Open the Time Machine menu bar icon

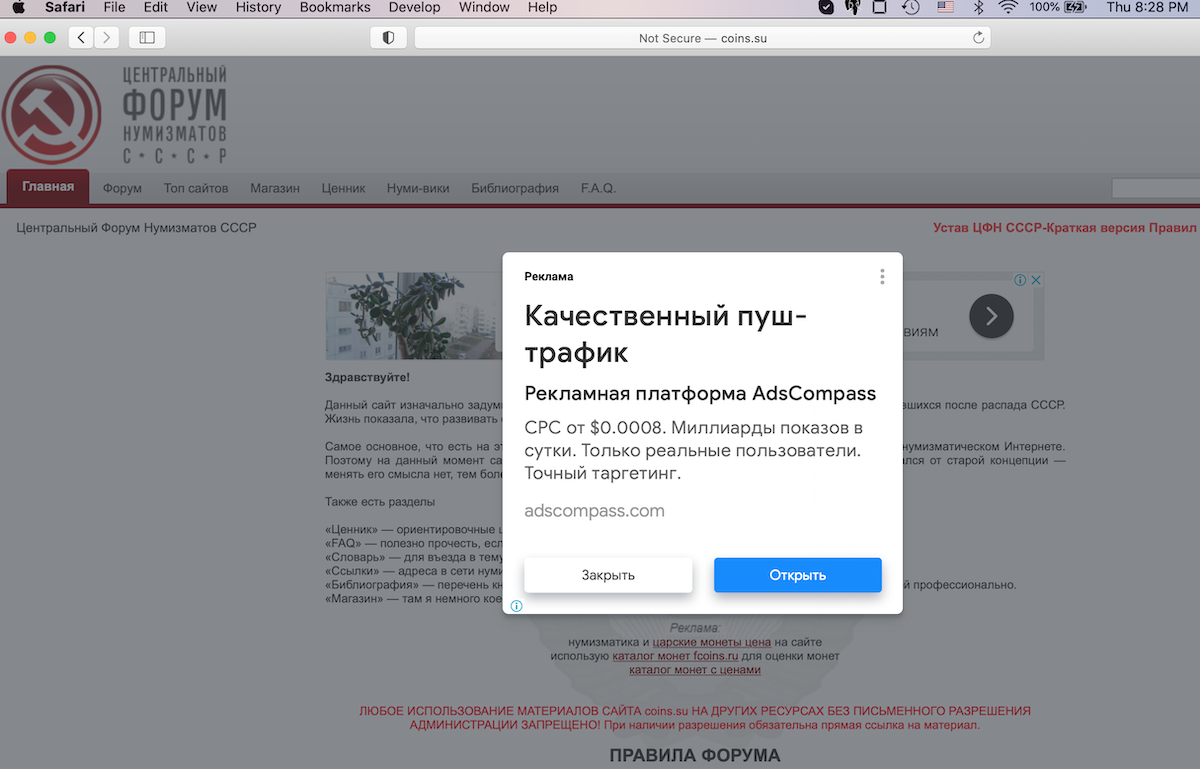[910, 8]
